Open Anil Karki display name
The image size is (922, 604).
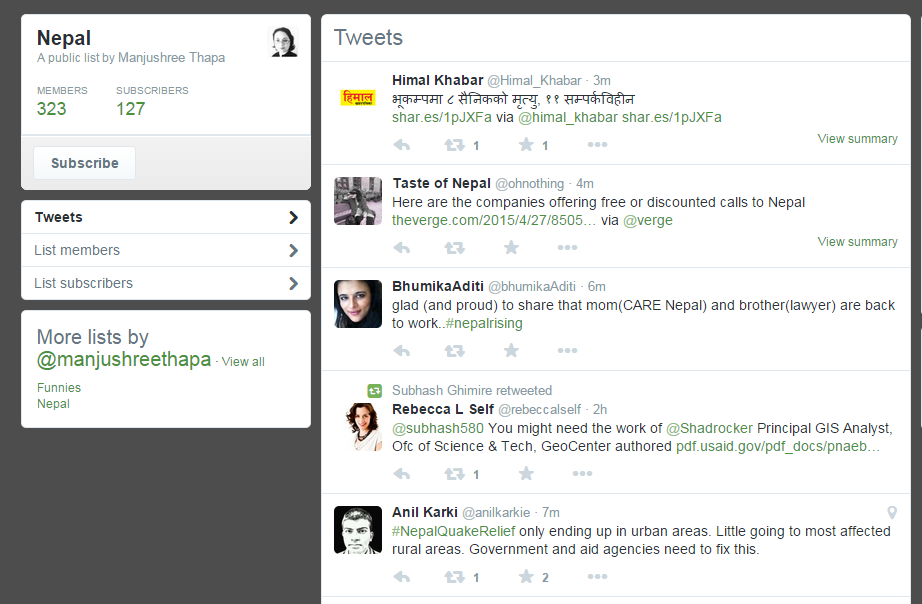click(x=425, y=512)
